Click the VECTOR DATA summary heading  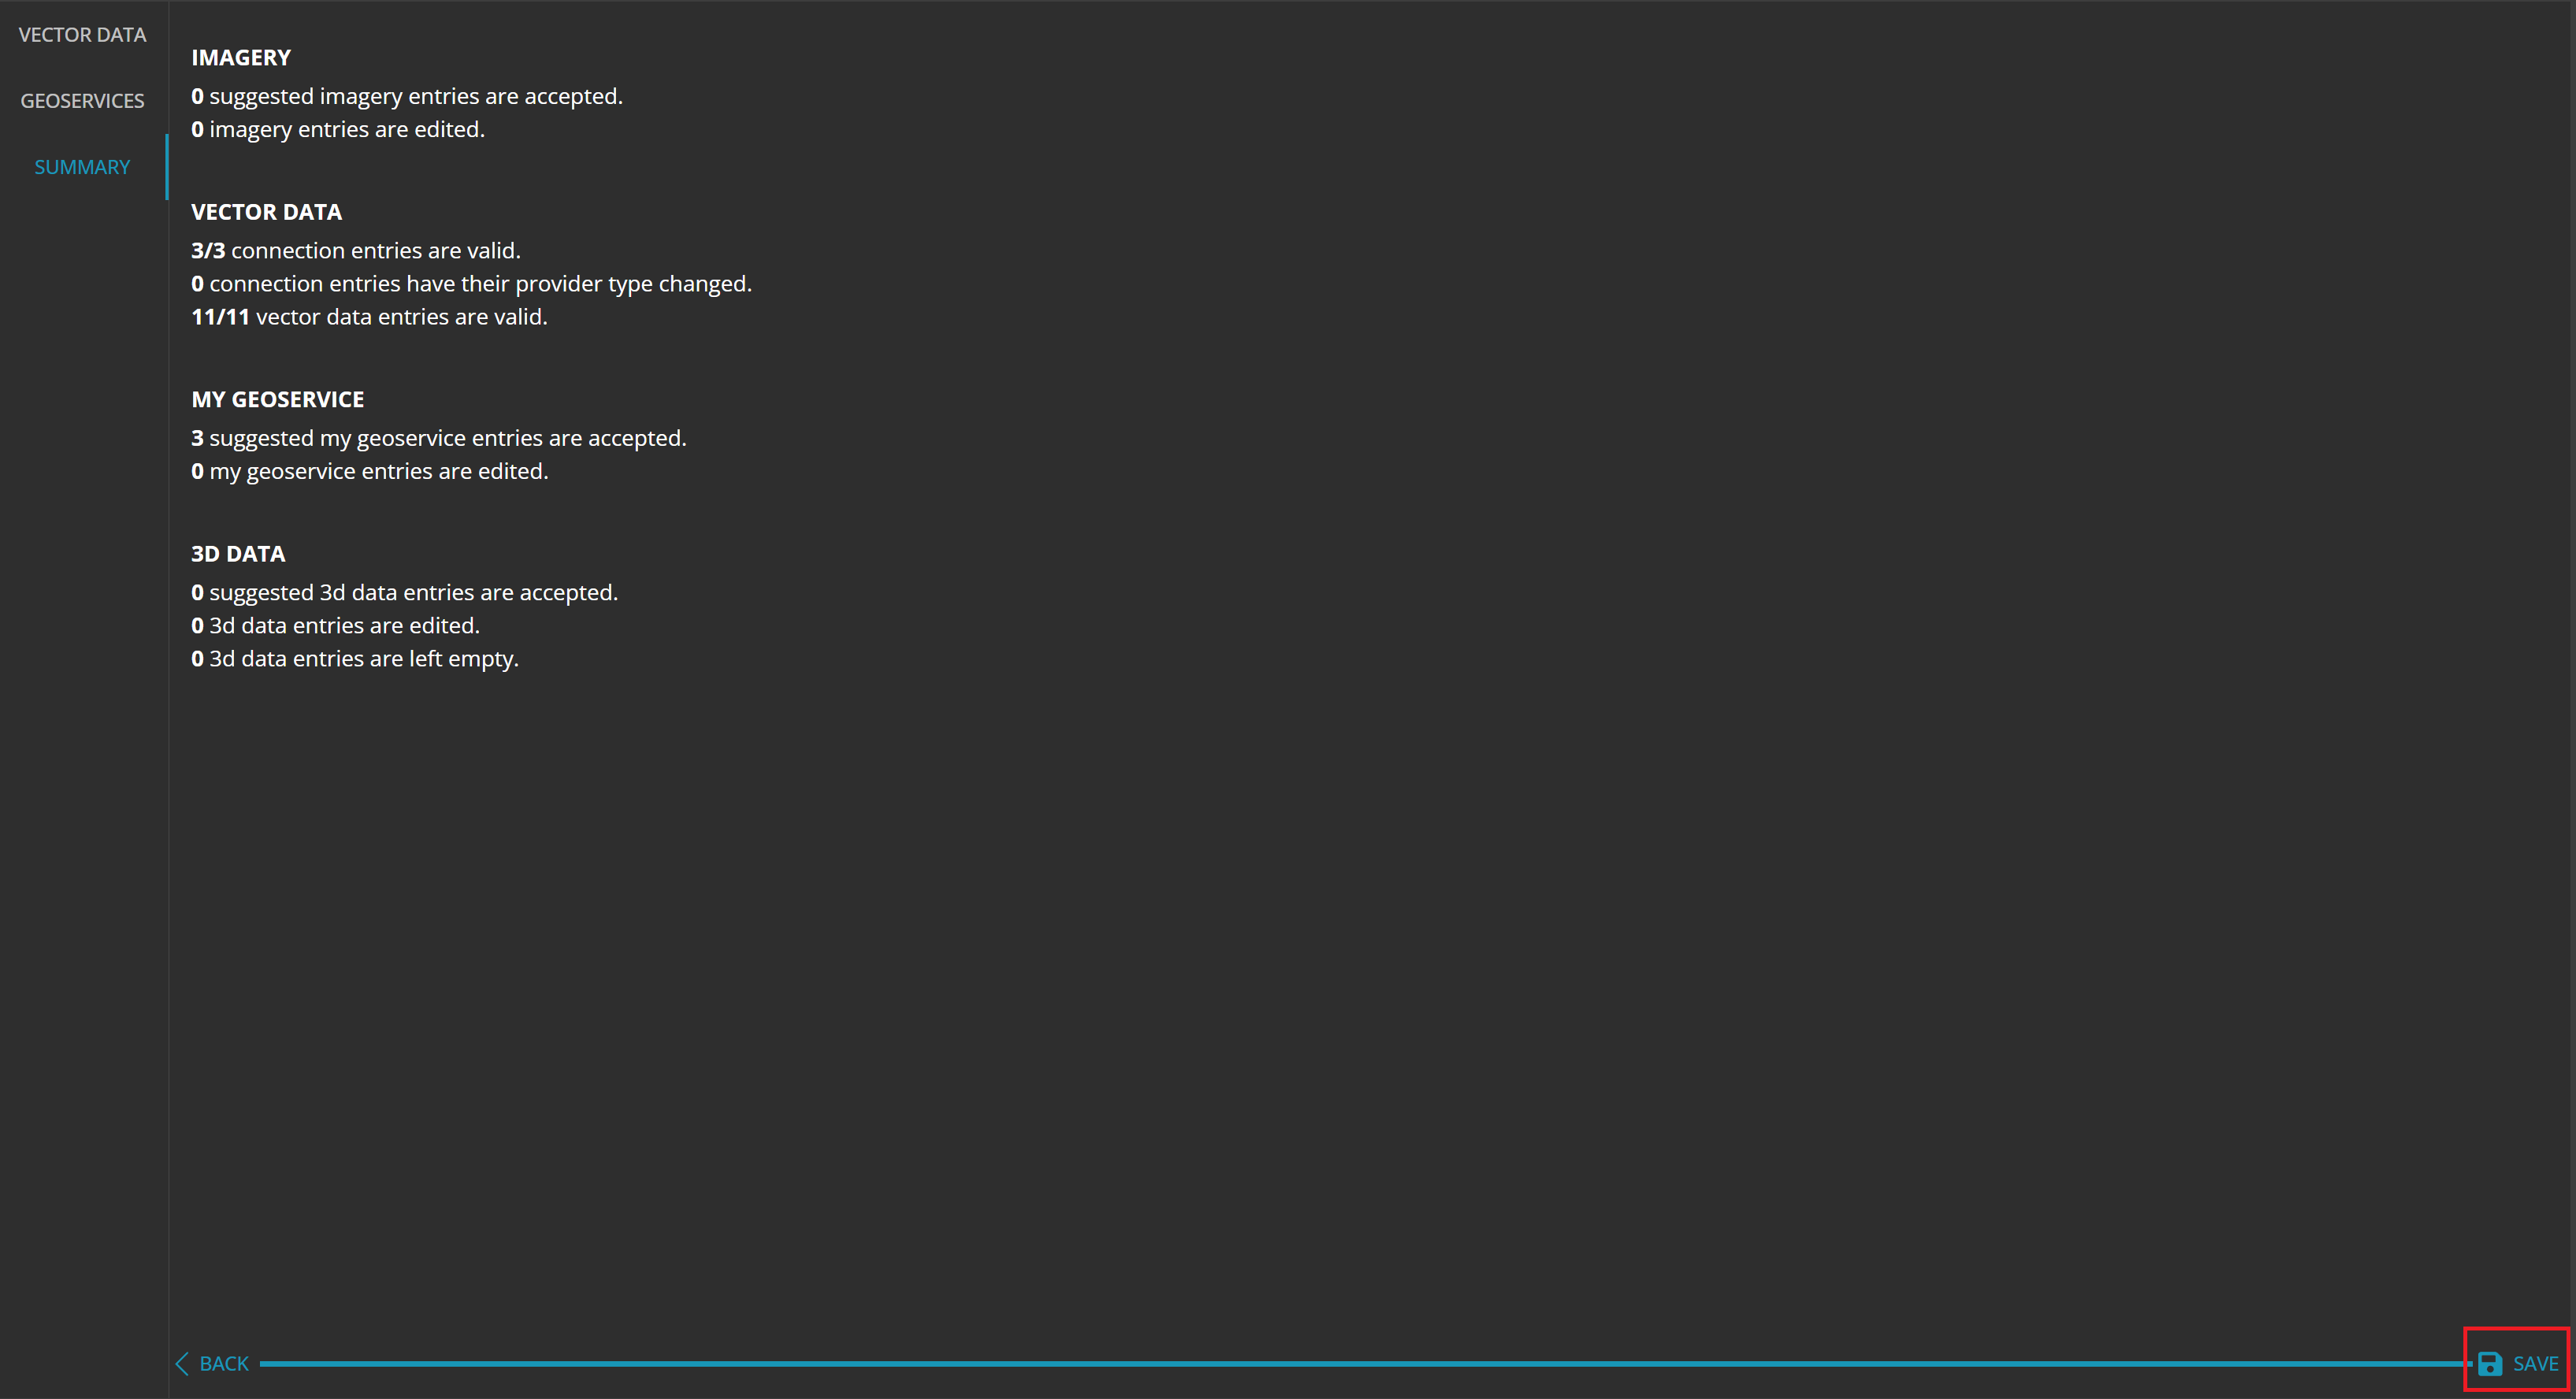[x=266, y=212]
